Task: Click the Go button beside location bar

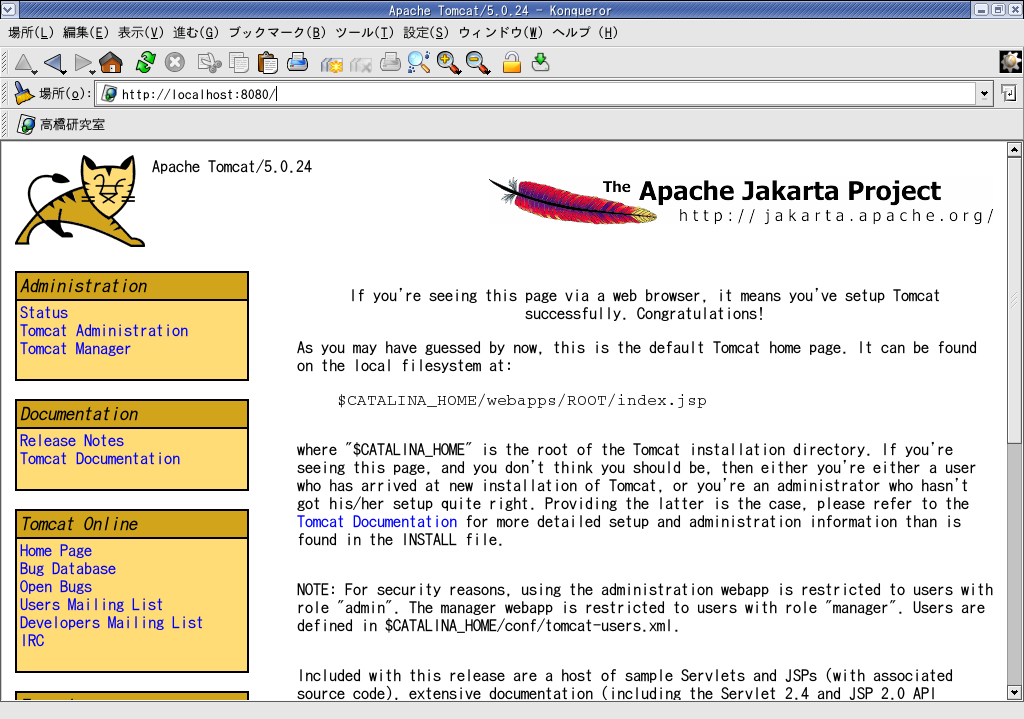Action: [x=1009, y=93]
